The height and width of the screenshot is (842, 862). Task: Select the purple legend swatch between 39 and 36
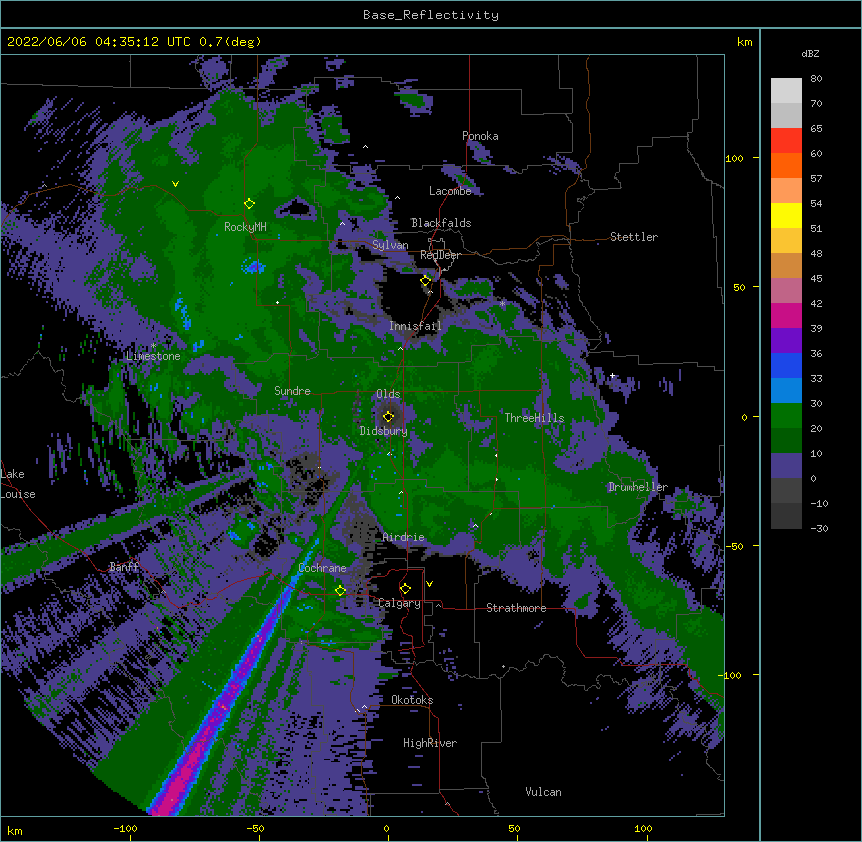click(786, 340)
